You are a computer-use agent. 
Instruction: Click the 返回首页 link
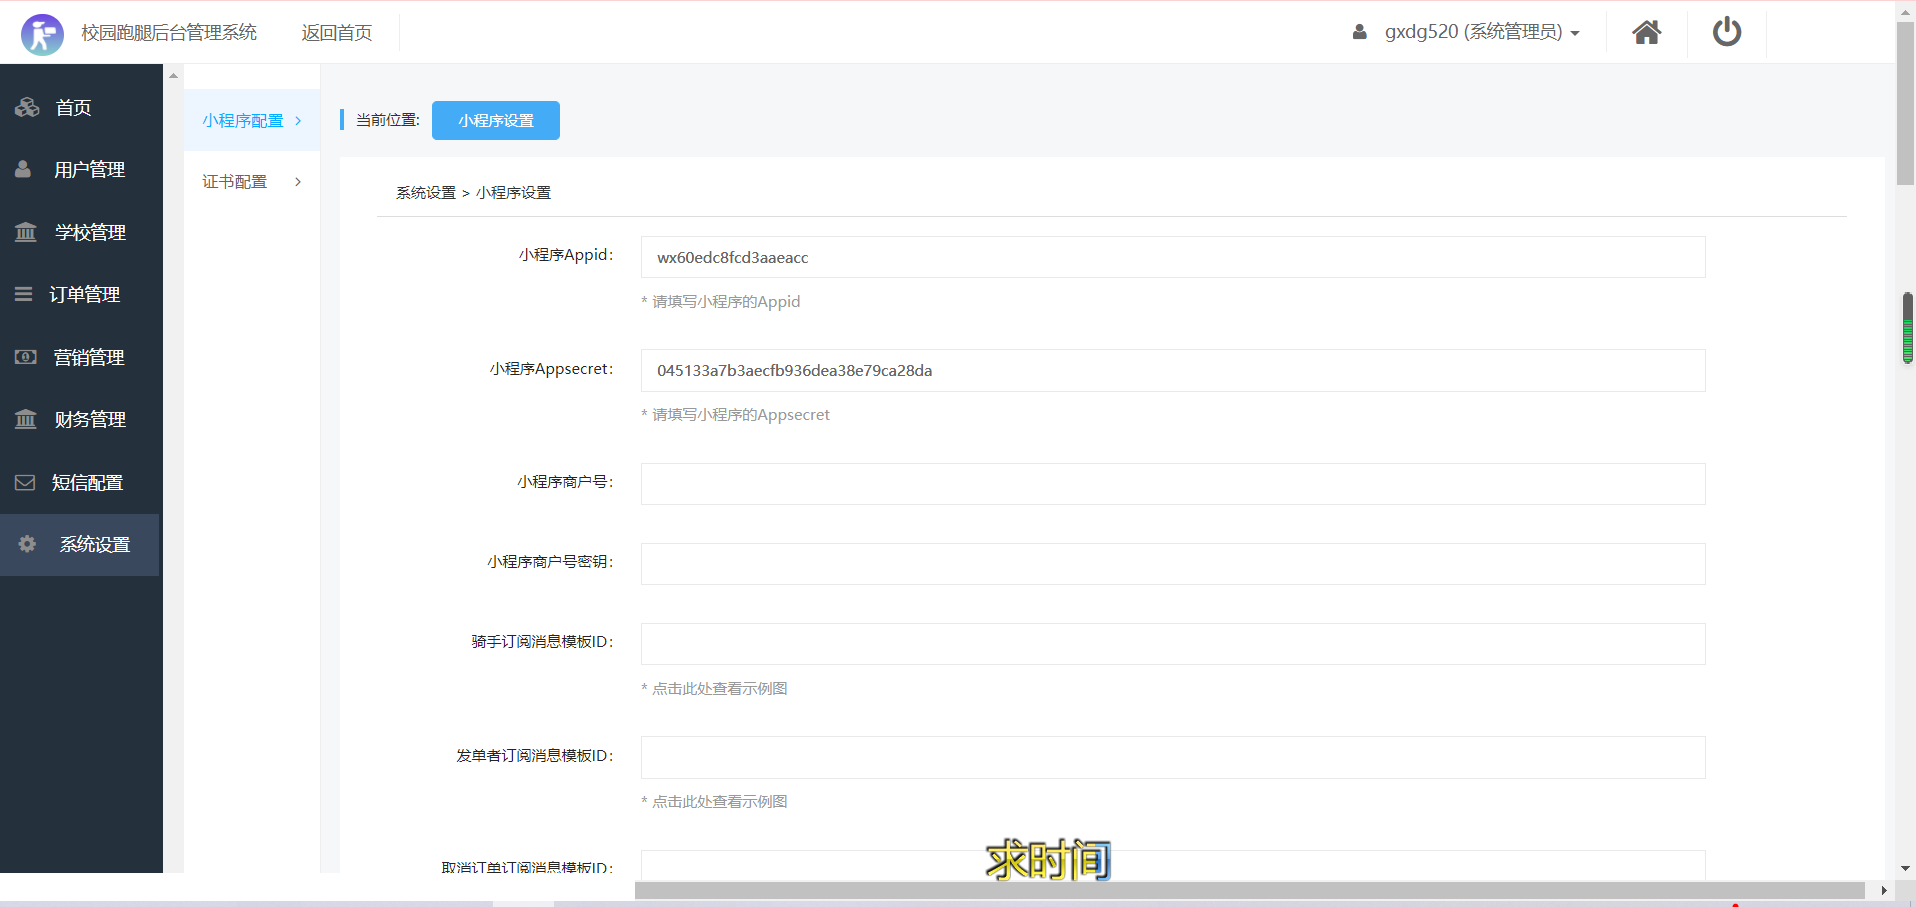(x=337, y=33)
